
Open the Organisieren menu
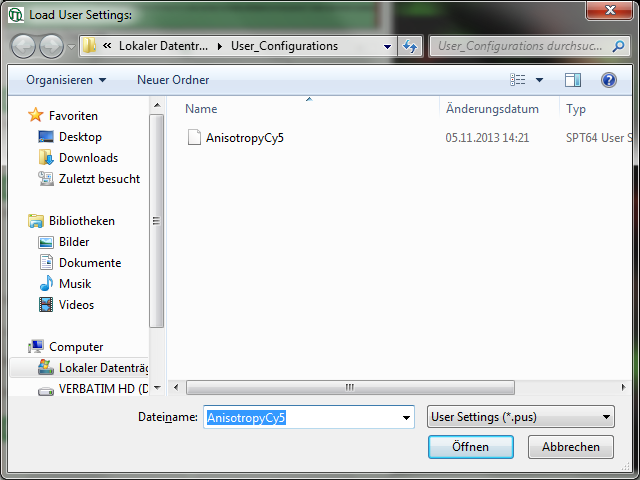pyautogui.click(x=66, y=80)
